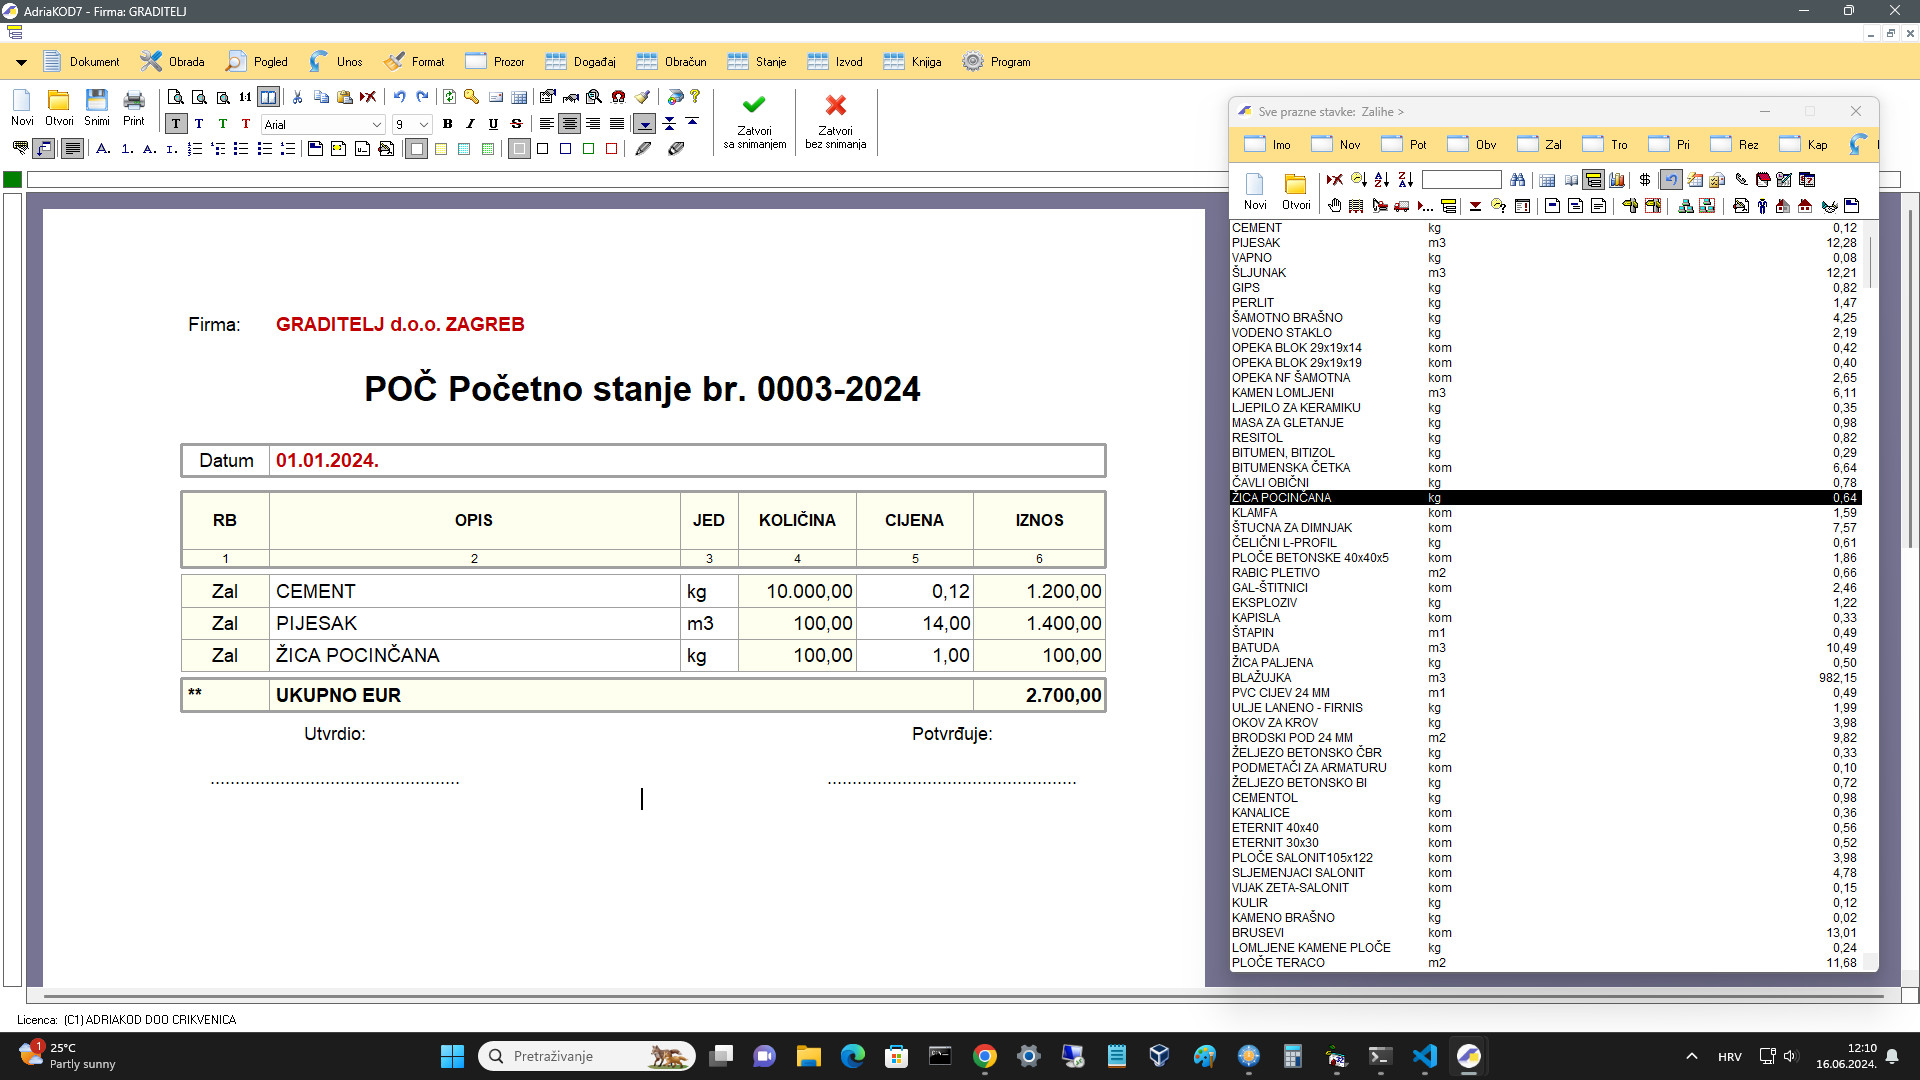Viewport: 1920px width, 1080px height.
Task: Open the Obračun menu
Action: pyautogui.click(x=671, y=62)
